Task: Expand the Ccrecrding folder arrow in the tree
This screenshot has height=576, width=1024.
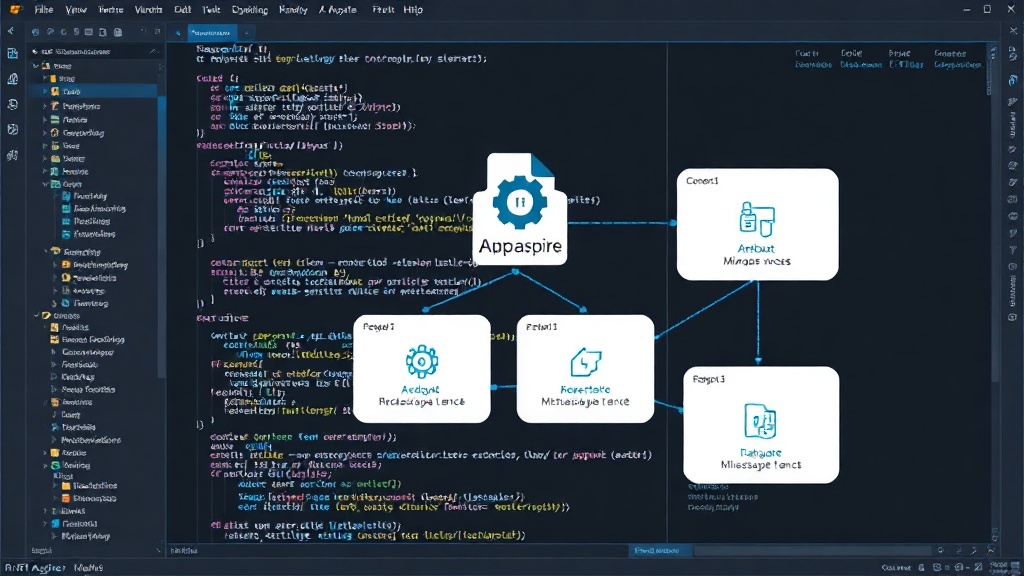Action: click(x=45, y=133)
